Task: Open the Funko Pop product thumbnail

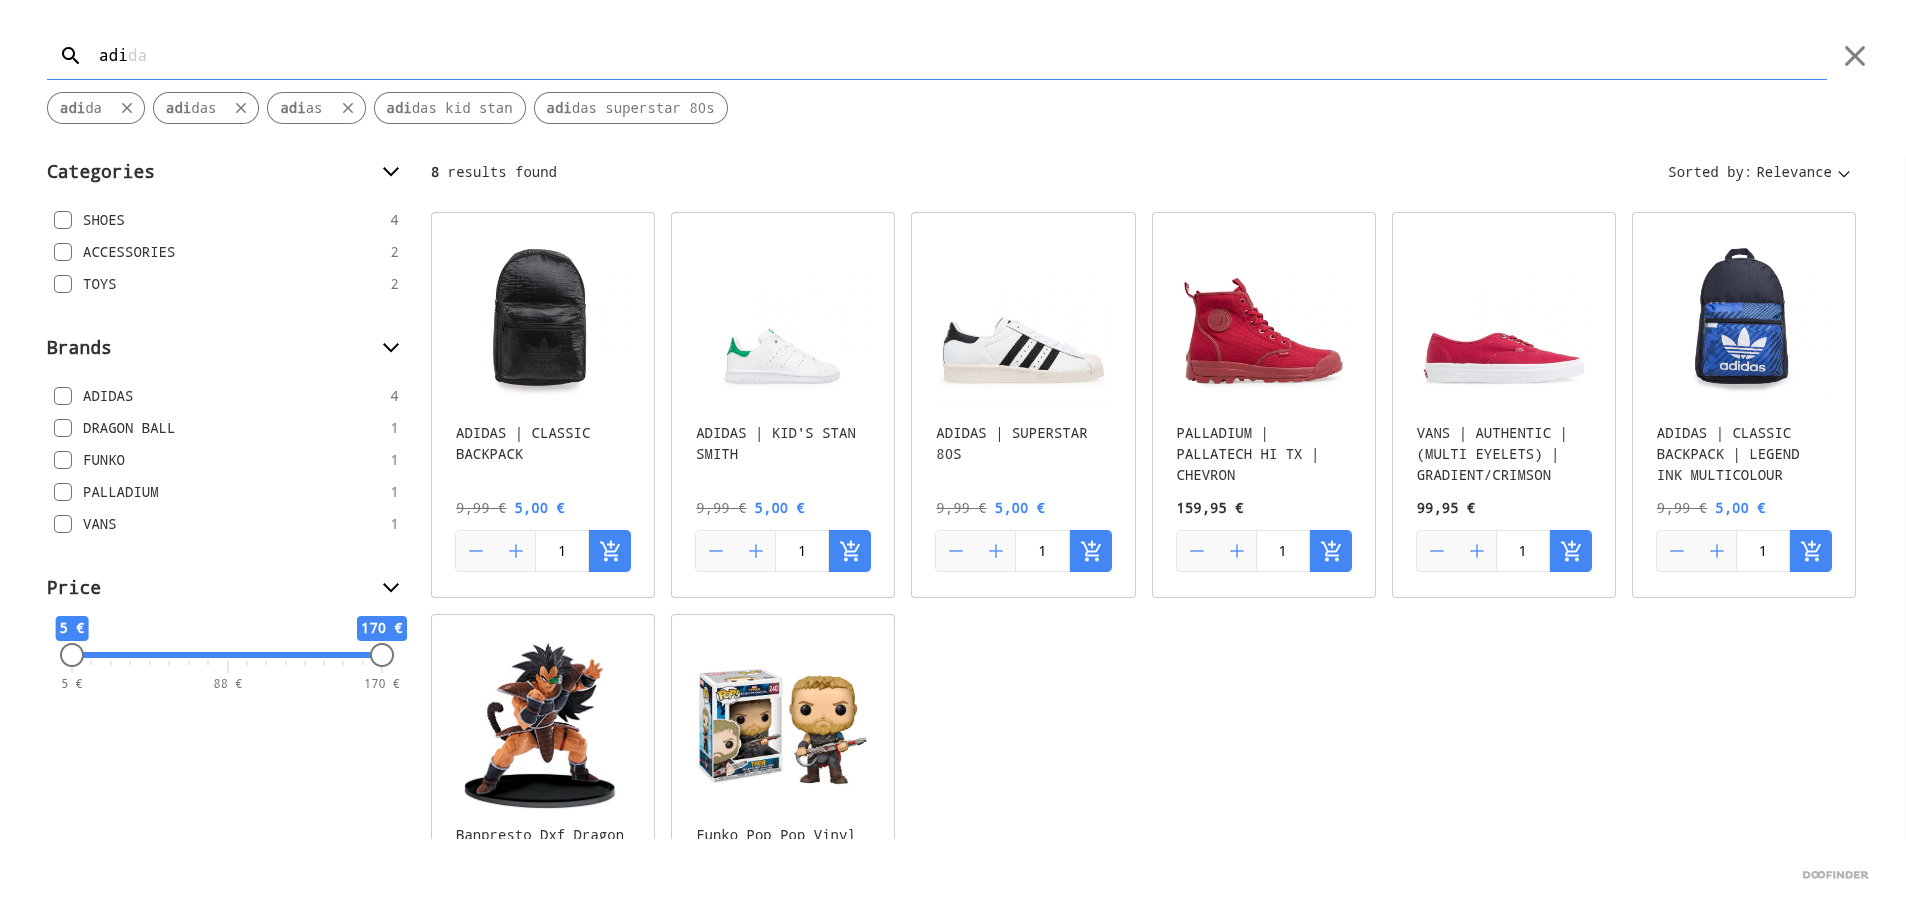Action: coord(782,726)
